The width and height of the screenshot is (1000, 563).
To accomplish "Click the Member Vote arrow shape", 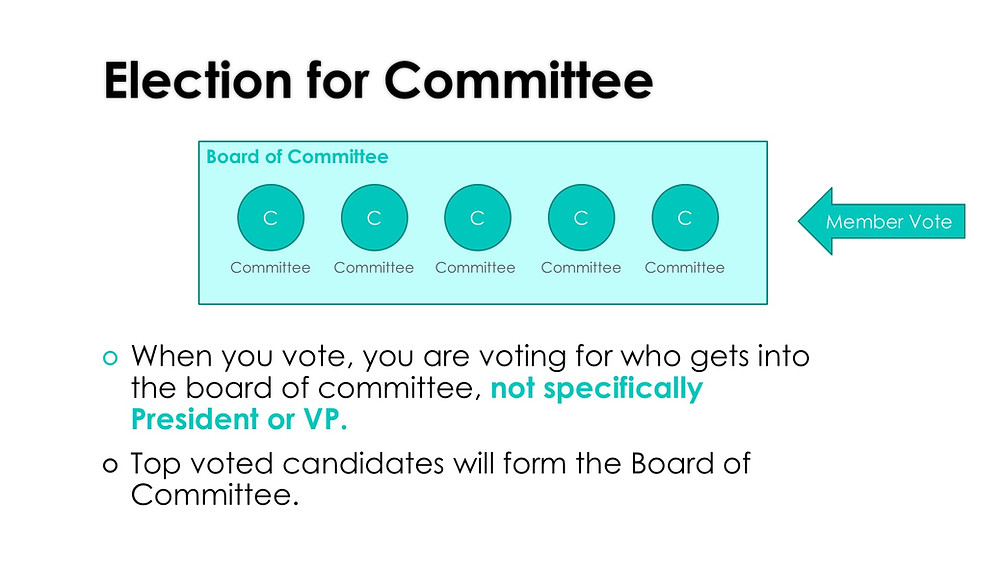I will (881, 221).
